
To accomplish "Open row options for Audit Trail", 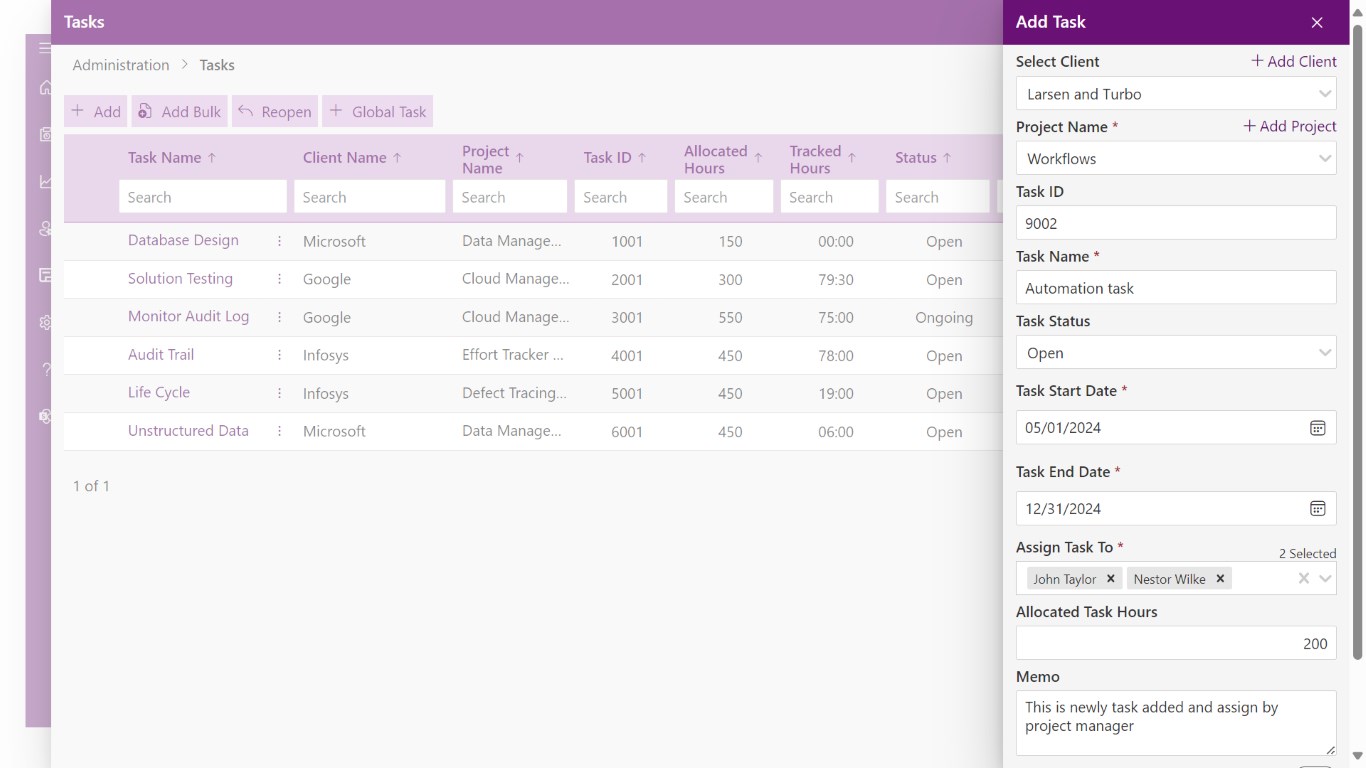I will 279,355.
